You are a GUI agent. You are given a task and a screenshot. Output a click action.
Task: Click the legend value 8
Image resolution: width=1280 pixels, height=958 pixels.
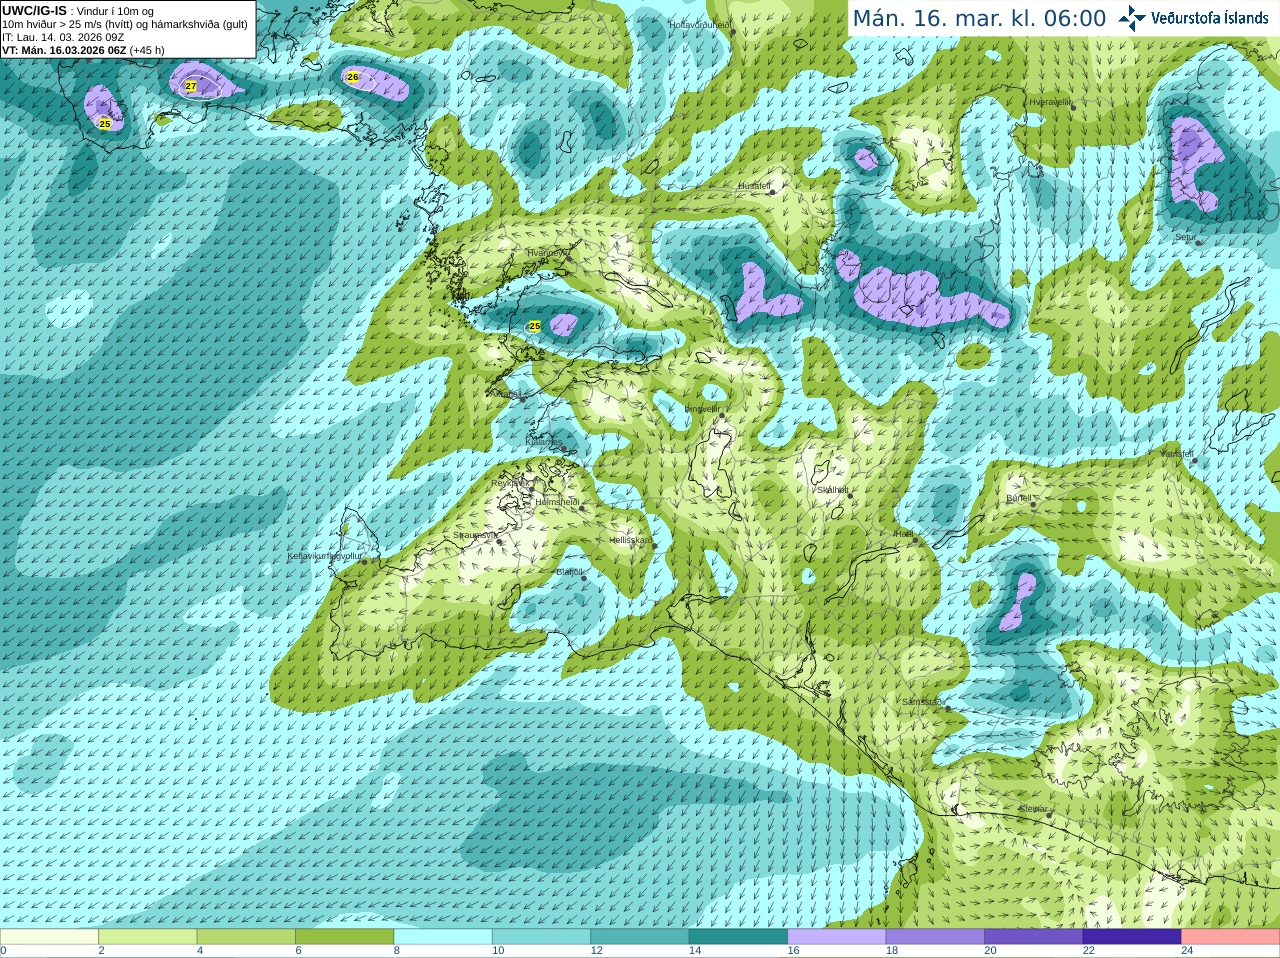(397, 951)
